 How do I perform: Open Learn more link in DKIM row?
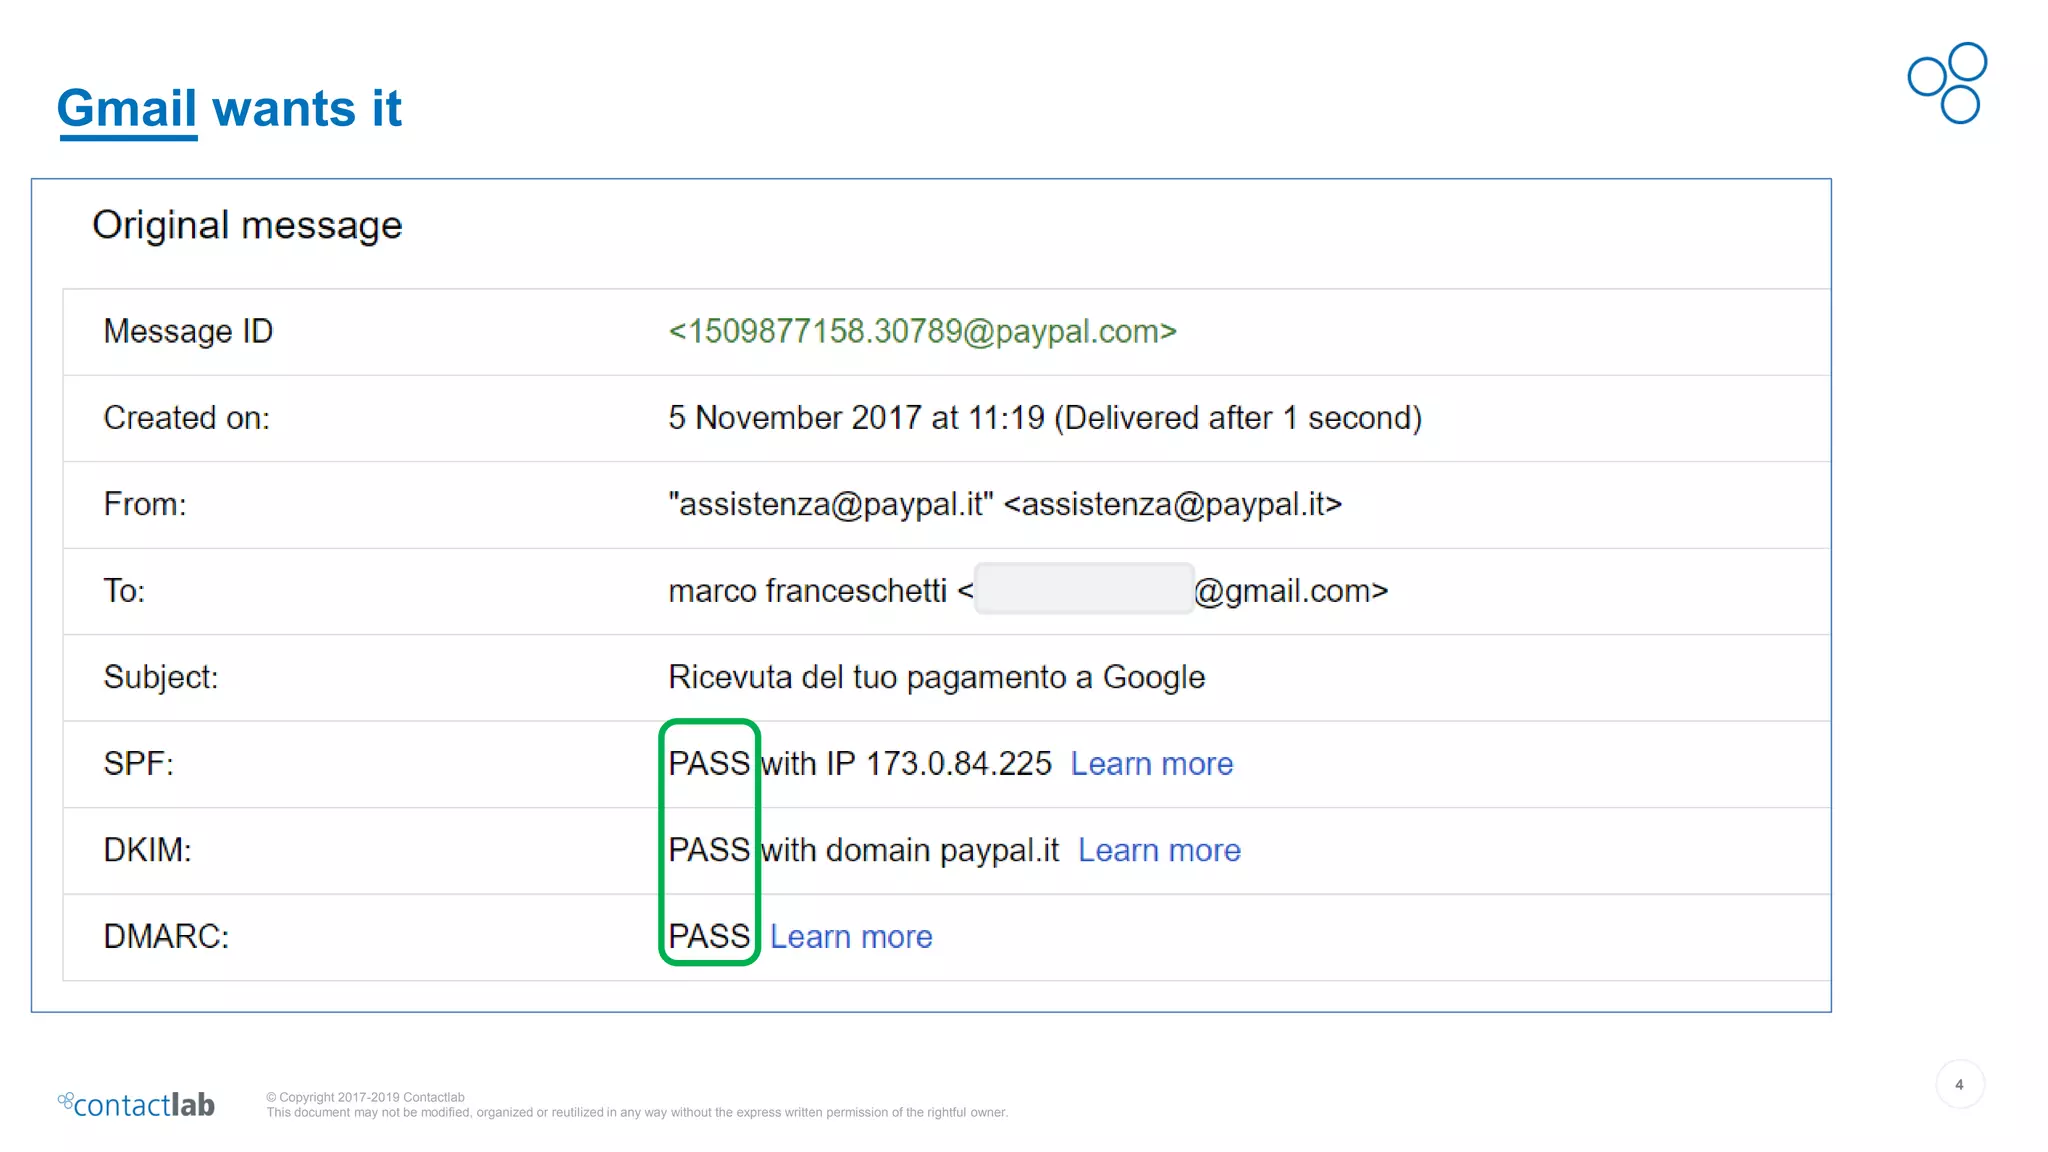coord(1159,850)
